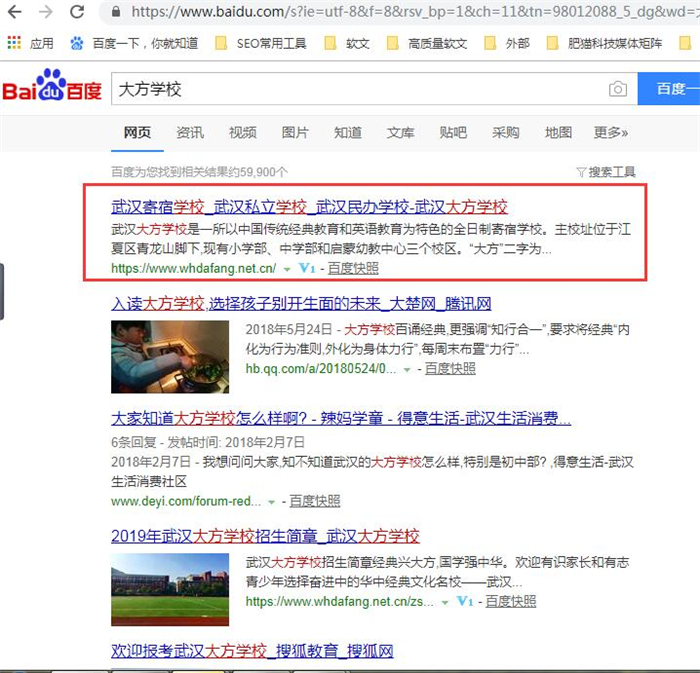700x673 pixels.
Task: Open 百度一下，你就知道 bookmark
Action: coord(134,43)
